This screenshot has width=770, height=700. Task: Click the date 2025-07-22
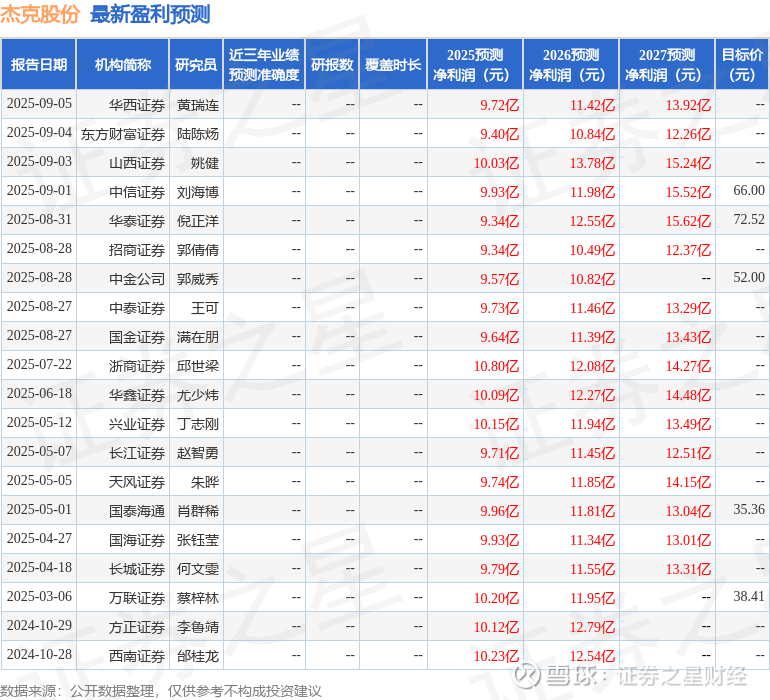click(x=39, y=364)
